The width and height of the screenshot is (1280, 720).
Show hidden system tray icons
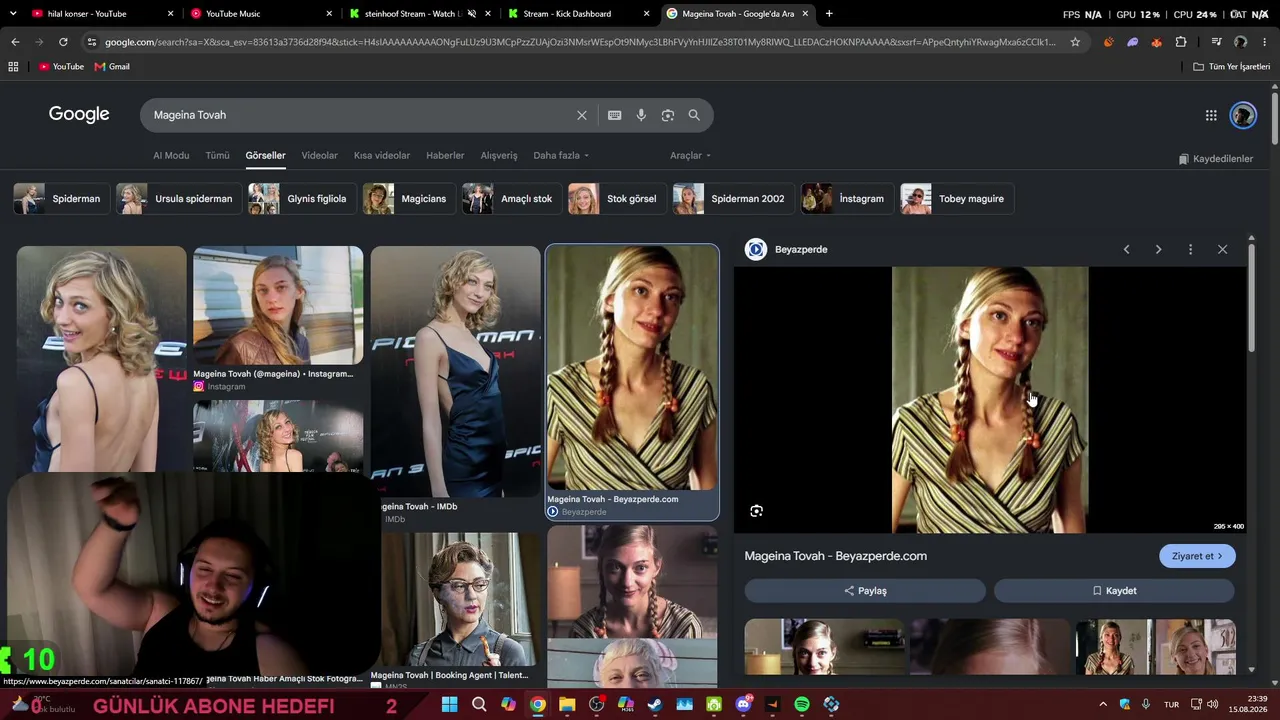[x=1103, y=705]
